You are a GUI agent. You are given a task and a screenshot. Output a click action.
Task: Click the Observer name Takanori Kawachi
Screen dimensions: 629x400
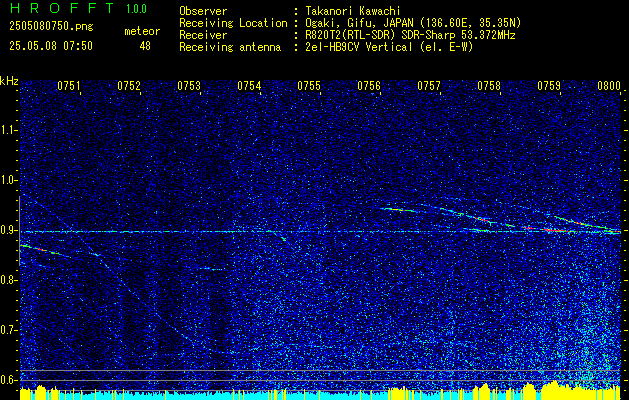click(353, 11)
